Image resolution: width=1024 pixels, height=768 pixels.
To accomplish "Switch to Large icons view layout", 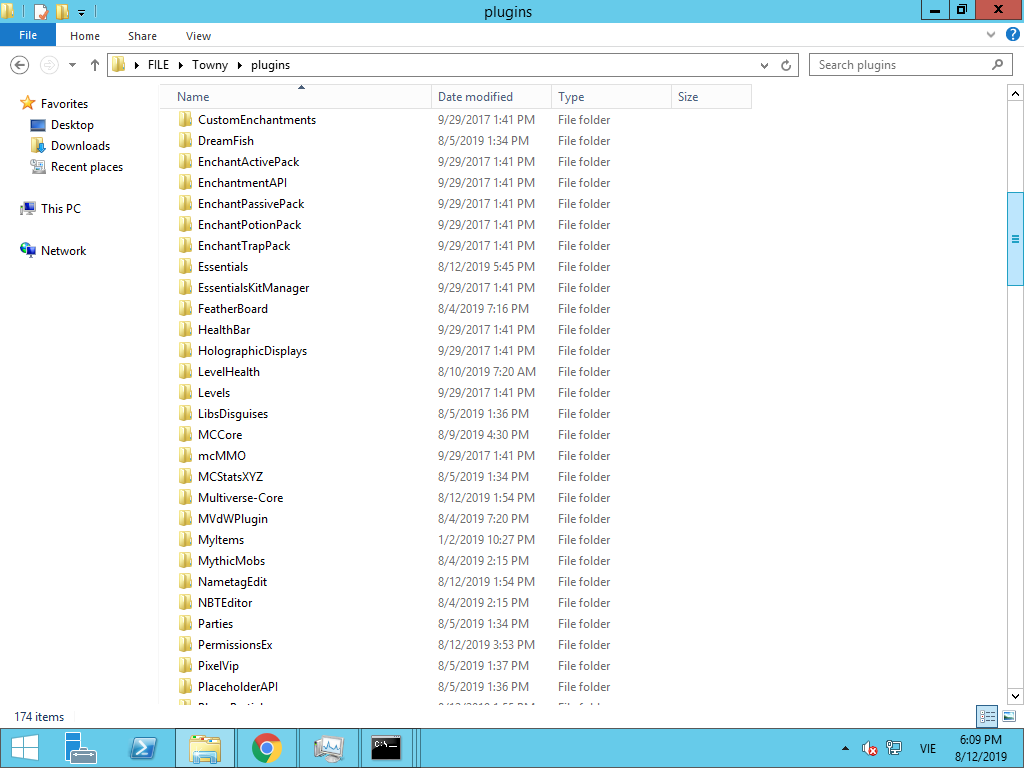I will (1009, 716).
